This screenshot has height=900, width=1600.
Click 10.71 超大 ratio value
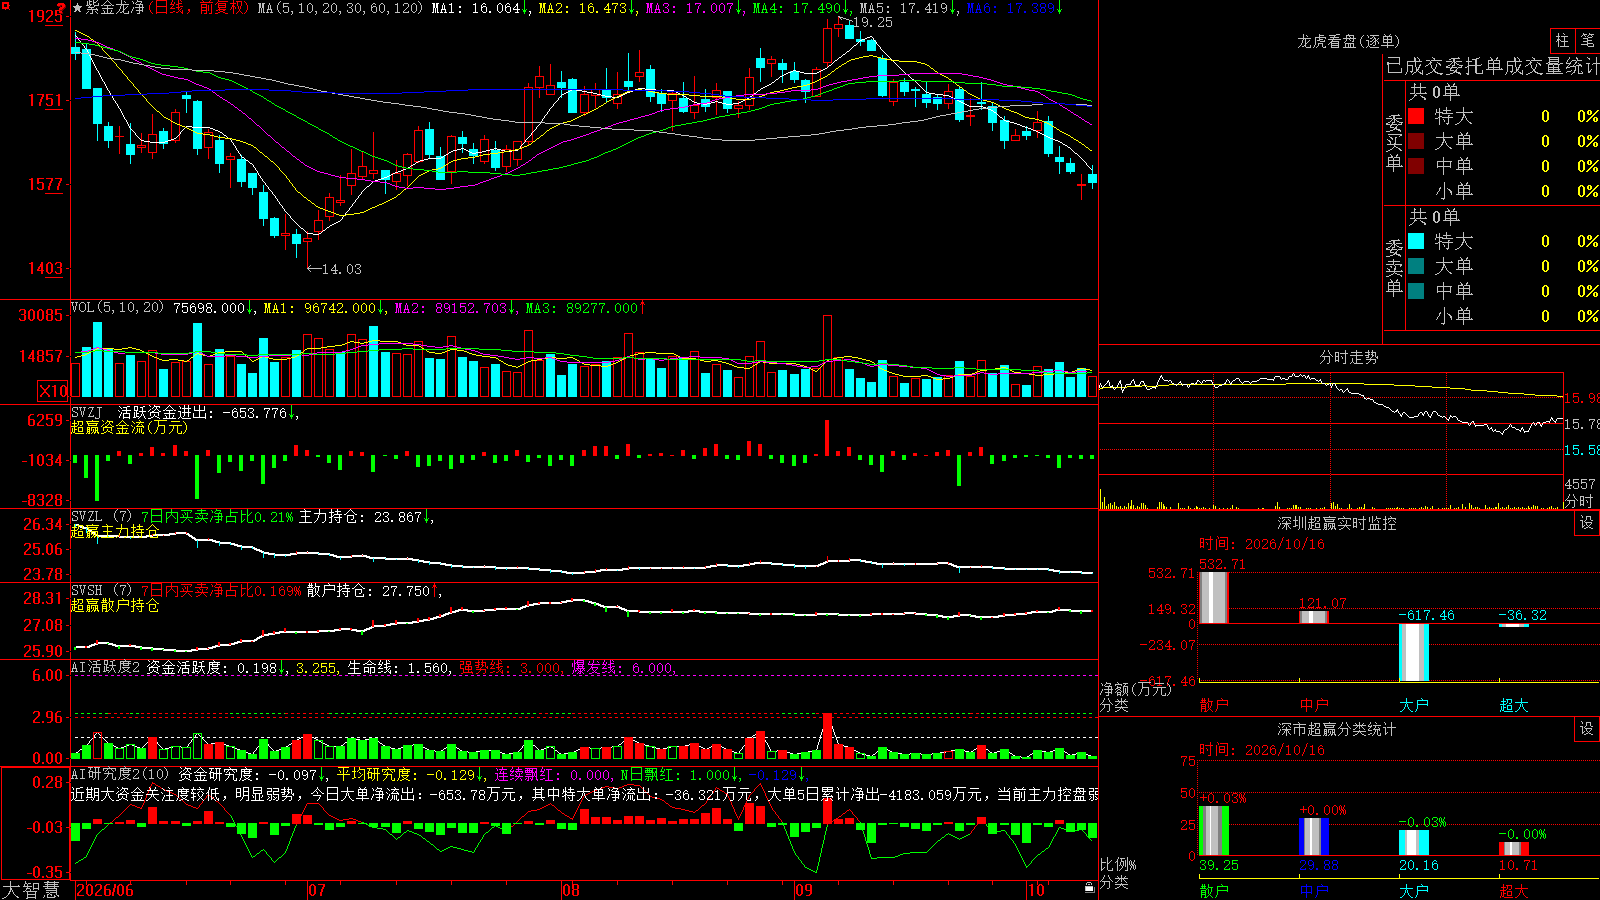[1518, 865]
